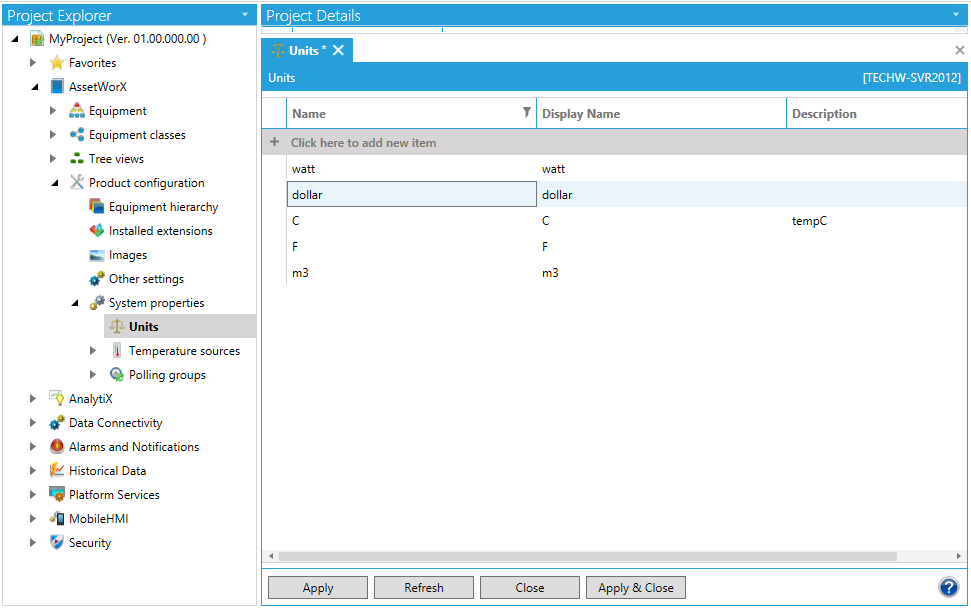Click 'Click here to add new item' row

(x=363, y=143)
